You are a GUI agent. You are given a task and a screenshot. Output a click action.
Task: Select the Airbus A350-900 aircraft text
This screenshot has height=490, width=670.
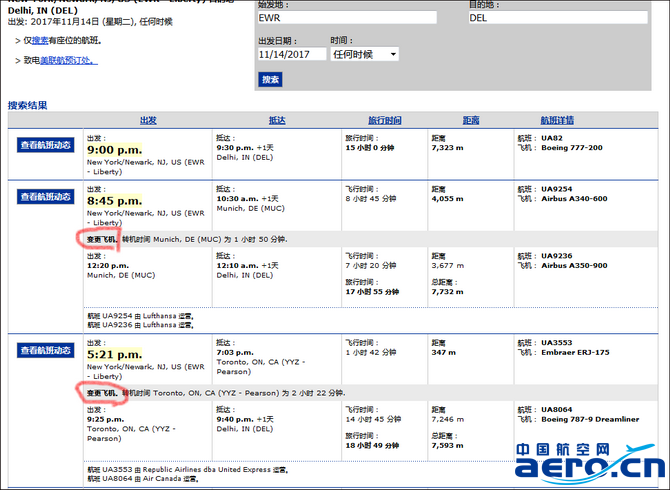click(574, 265)
